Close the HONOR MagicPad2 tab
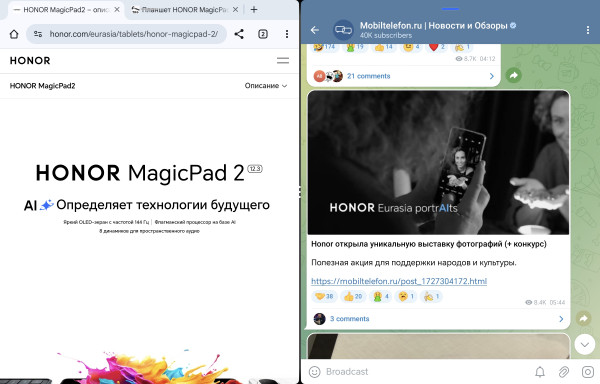 [x=117, y=10]
